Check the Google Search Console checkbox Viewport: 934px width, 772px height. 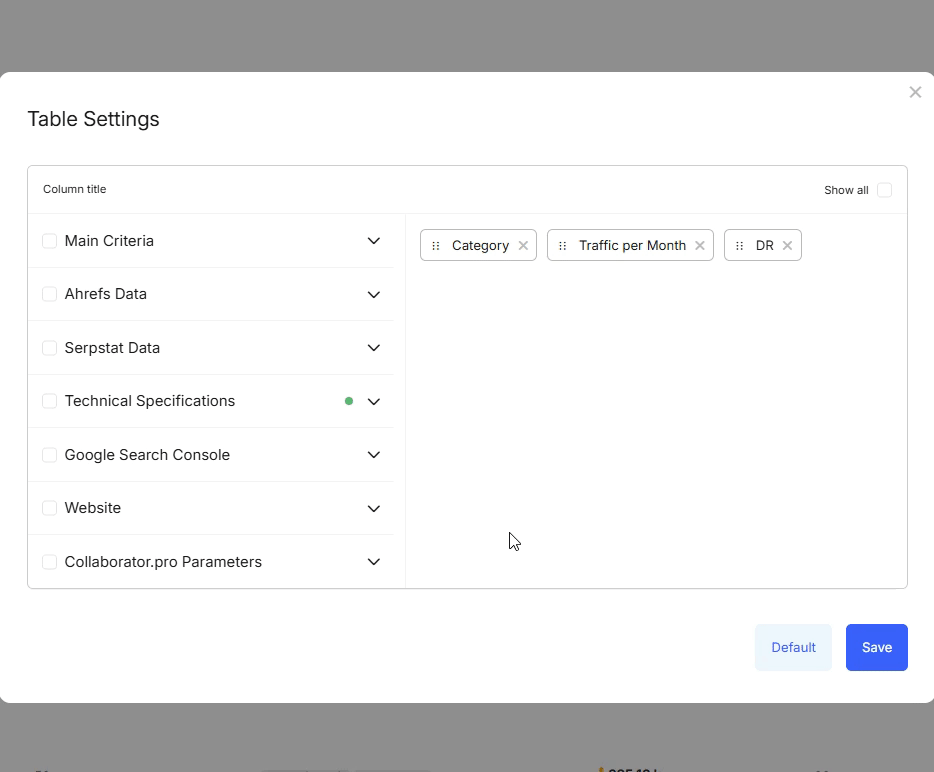pyautogui.click(x=49, y=454)
